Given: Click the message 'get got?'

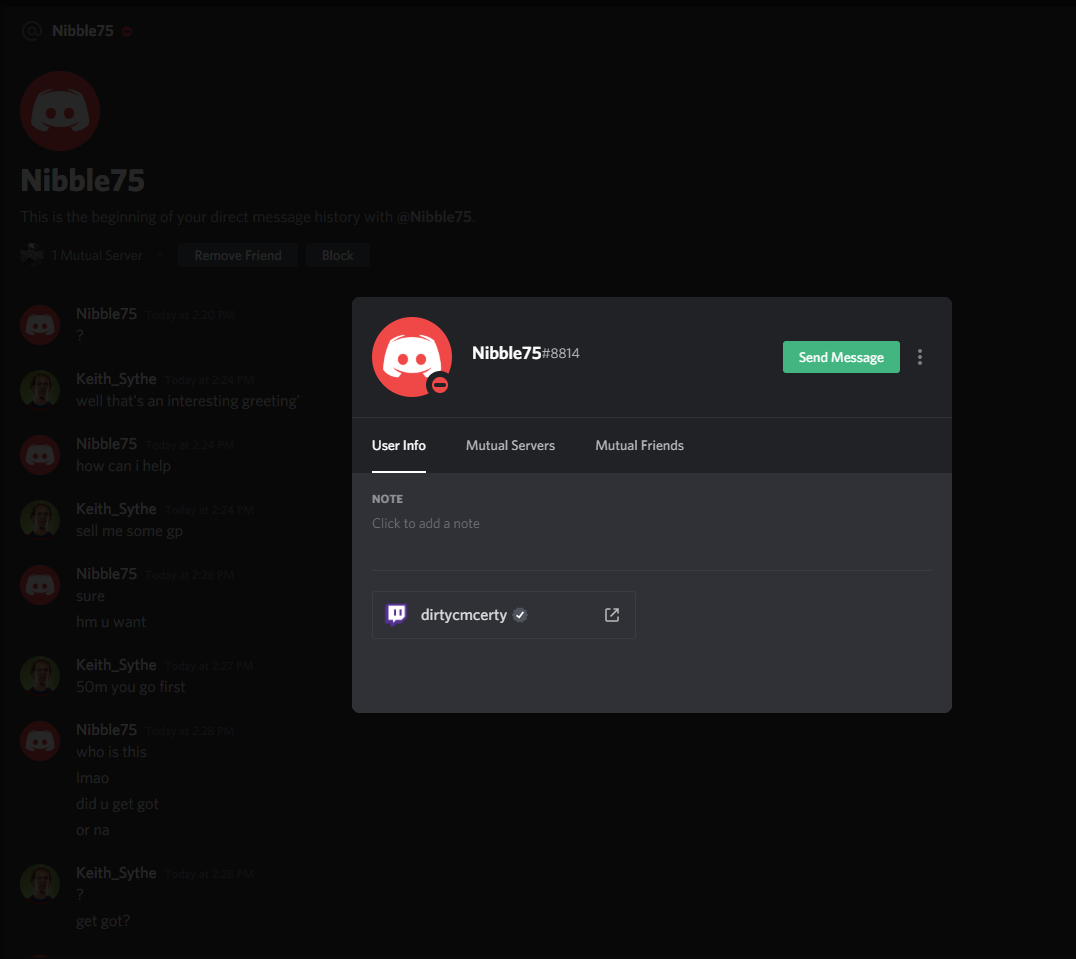Looking at the screenshot, I should [x=103, y=921].
